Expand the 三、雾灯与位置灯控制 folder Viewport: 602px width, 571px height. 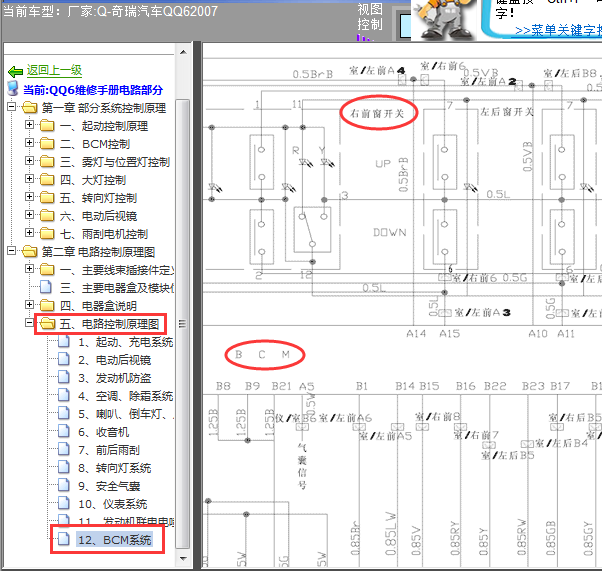30,161
